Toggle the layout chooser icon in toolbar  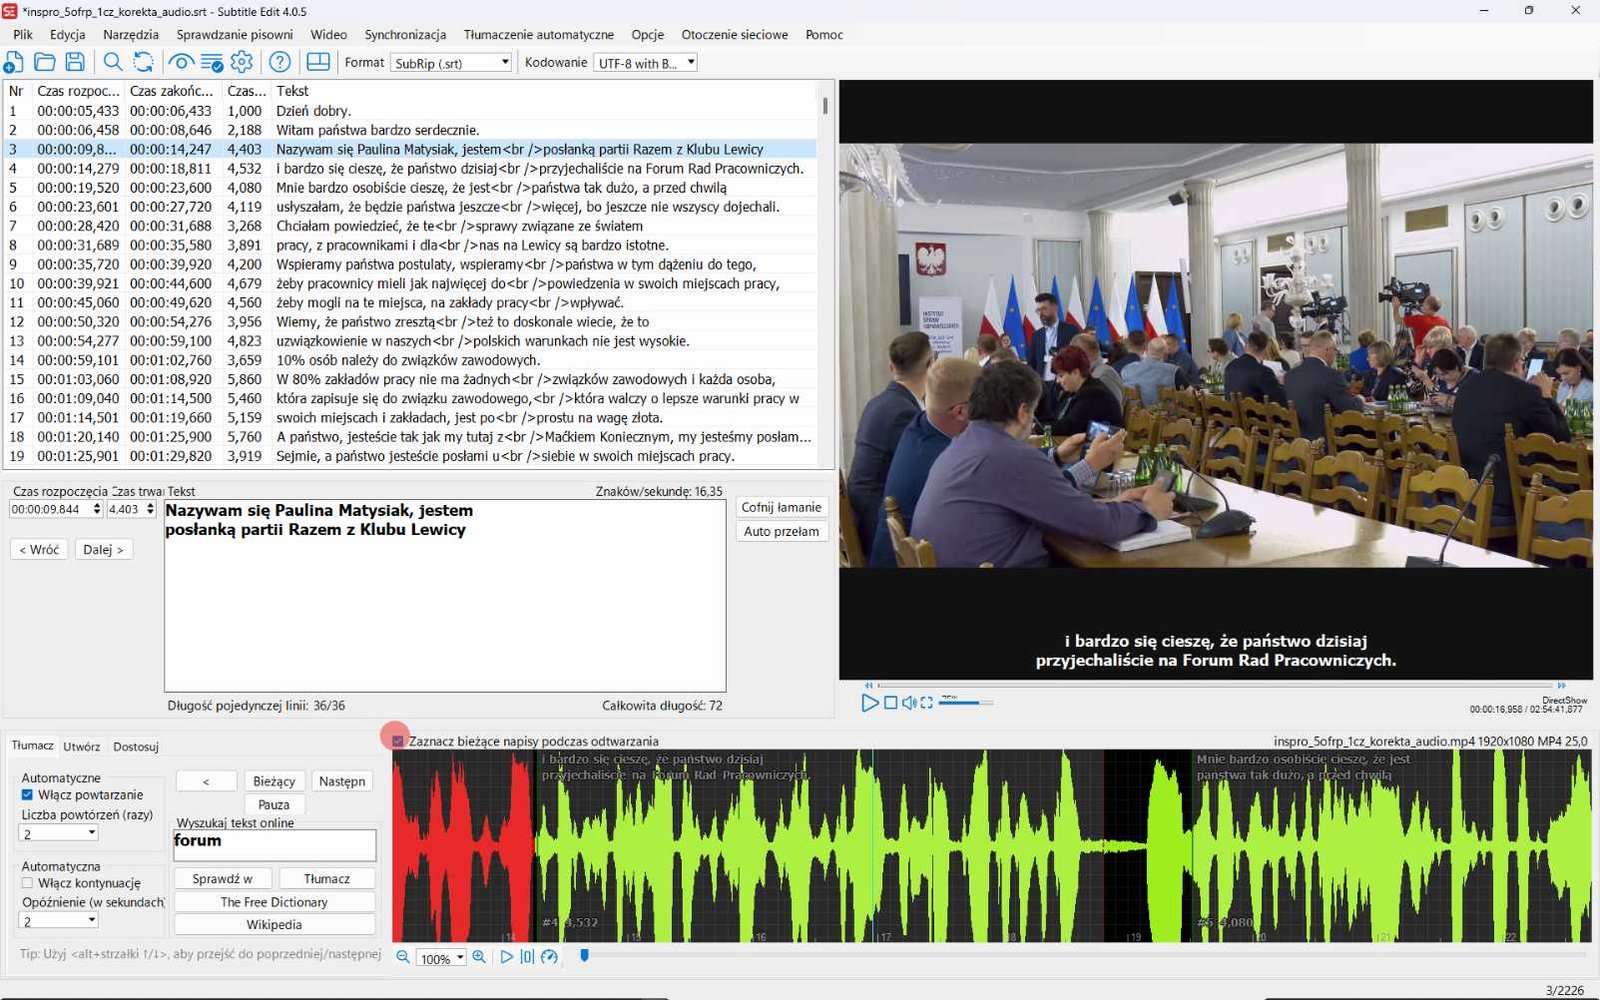[318, 62]
